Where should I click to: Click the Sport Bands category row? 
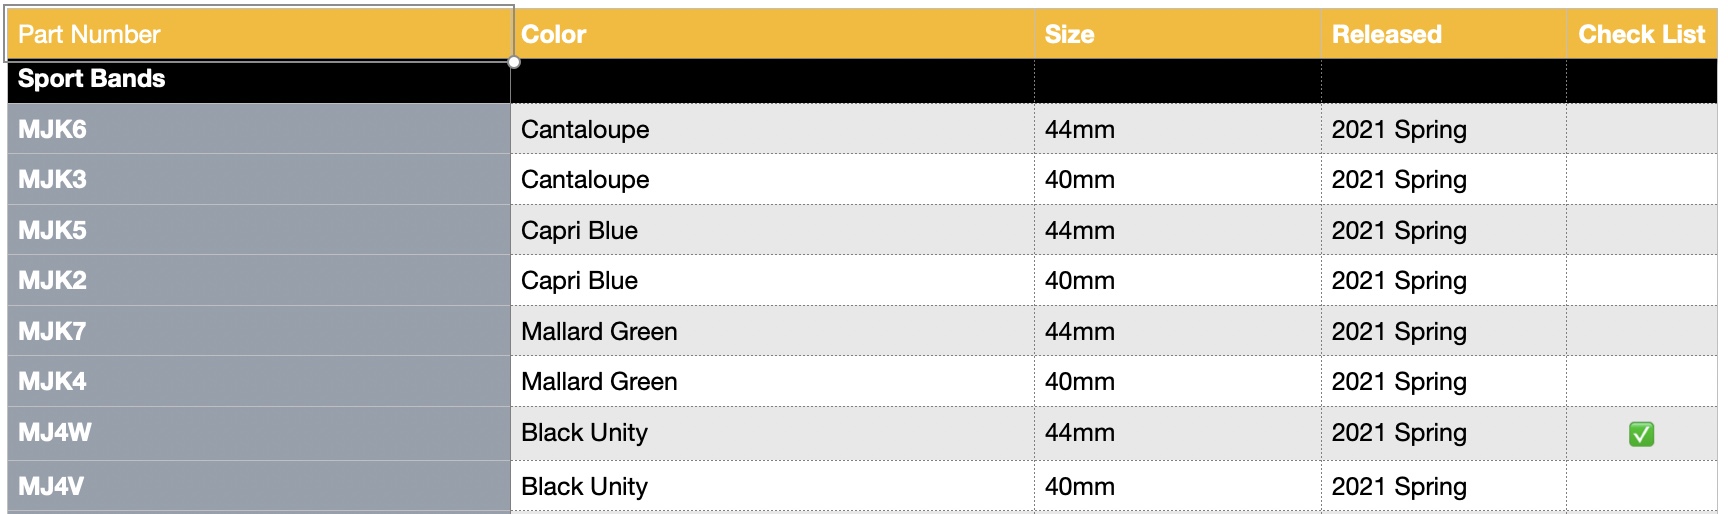(862, 81)
